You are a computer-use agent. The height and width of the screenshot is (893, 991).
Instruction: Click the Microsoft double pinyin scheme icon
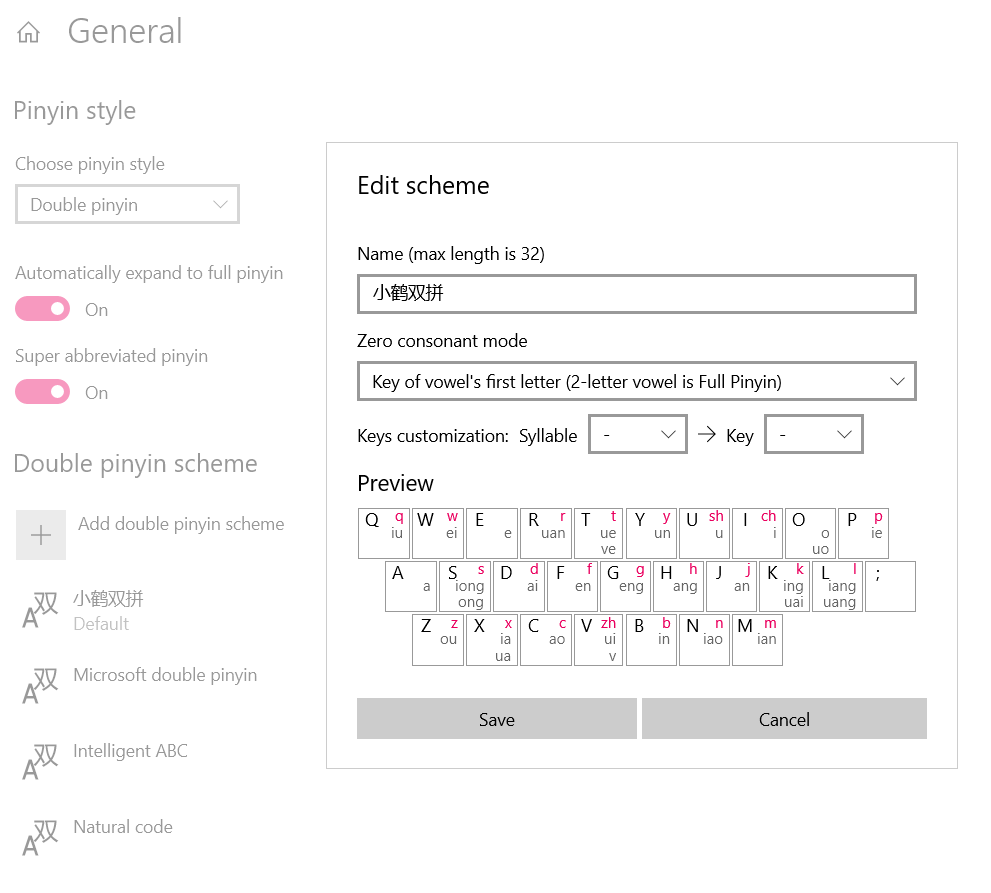tap(40, 685)
